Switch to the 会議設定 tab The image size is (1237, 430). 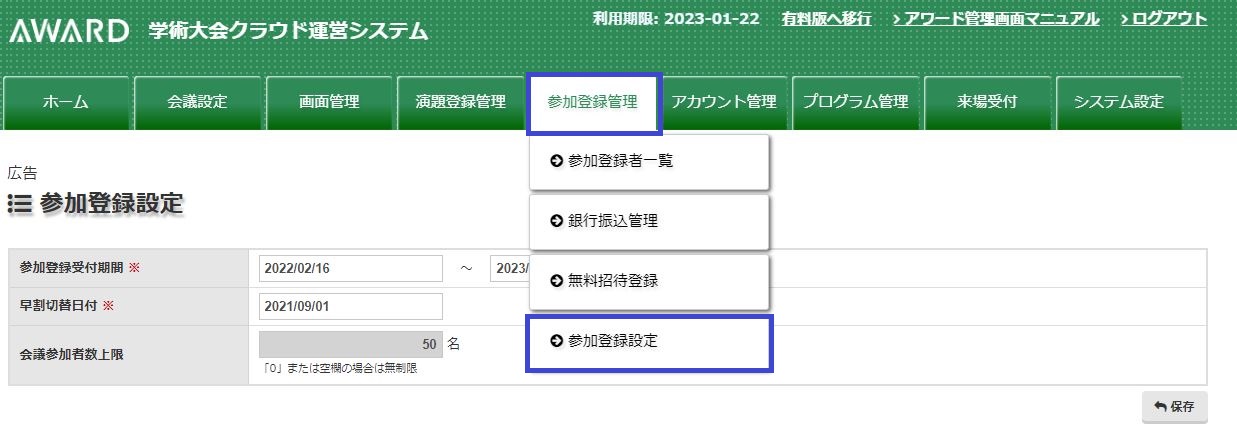coord(197,102)
